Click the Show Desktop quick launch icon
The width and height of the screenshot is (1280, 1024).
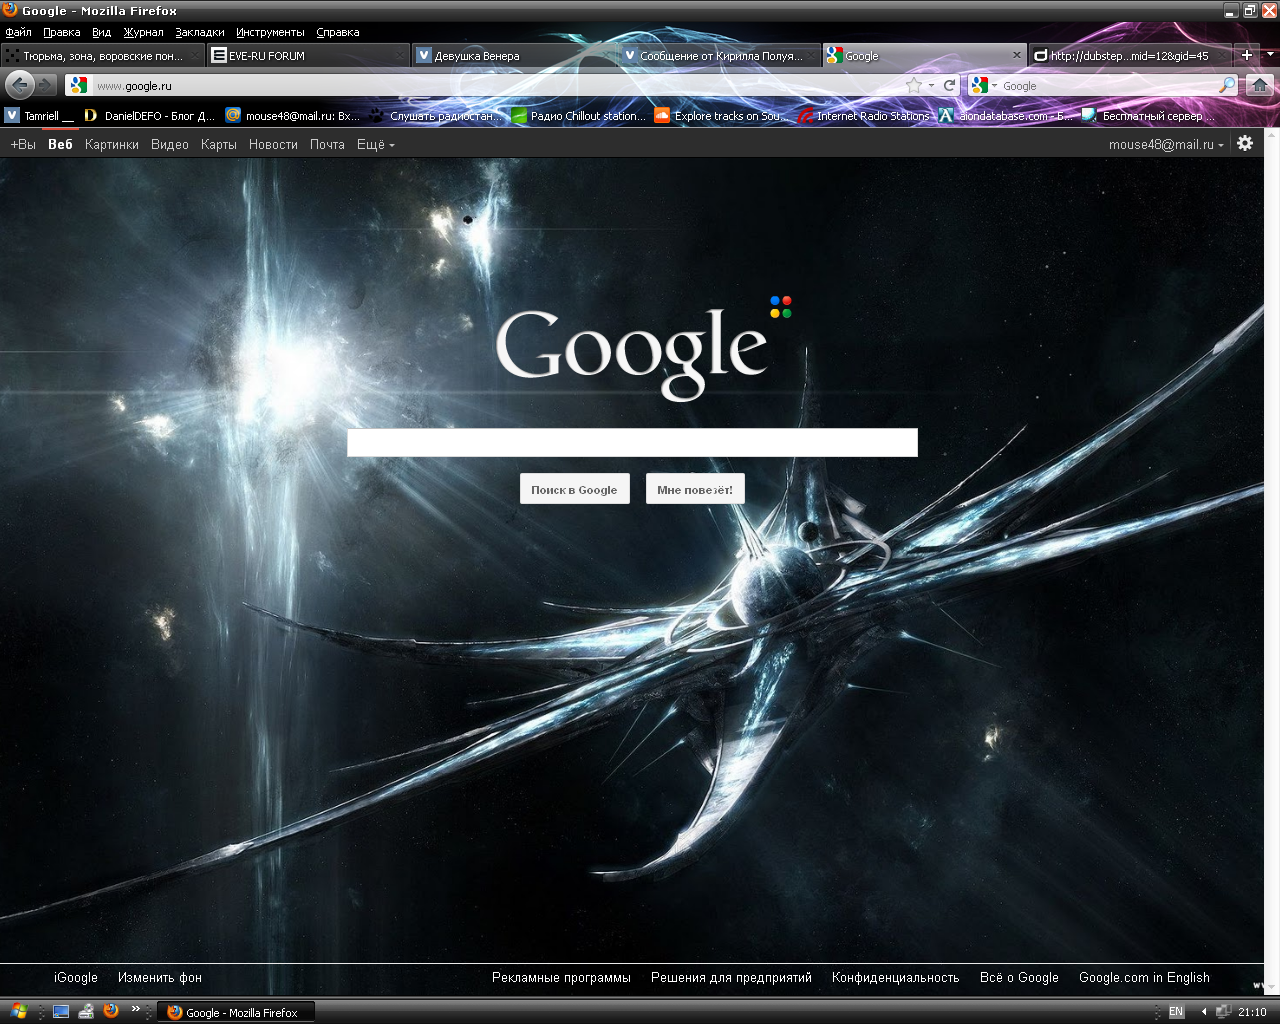tap(61, 1011)
